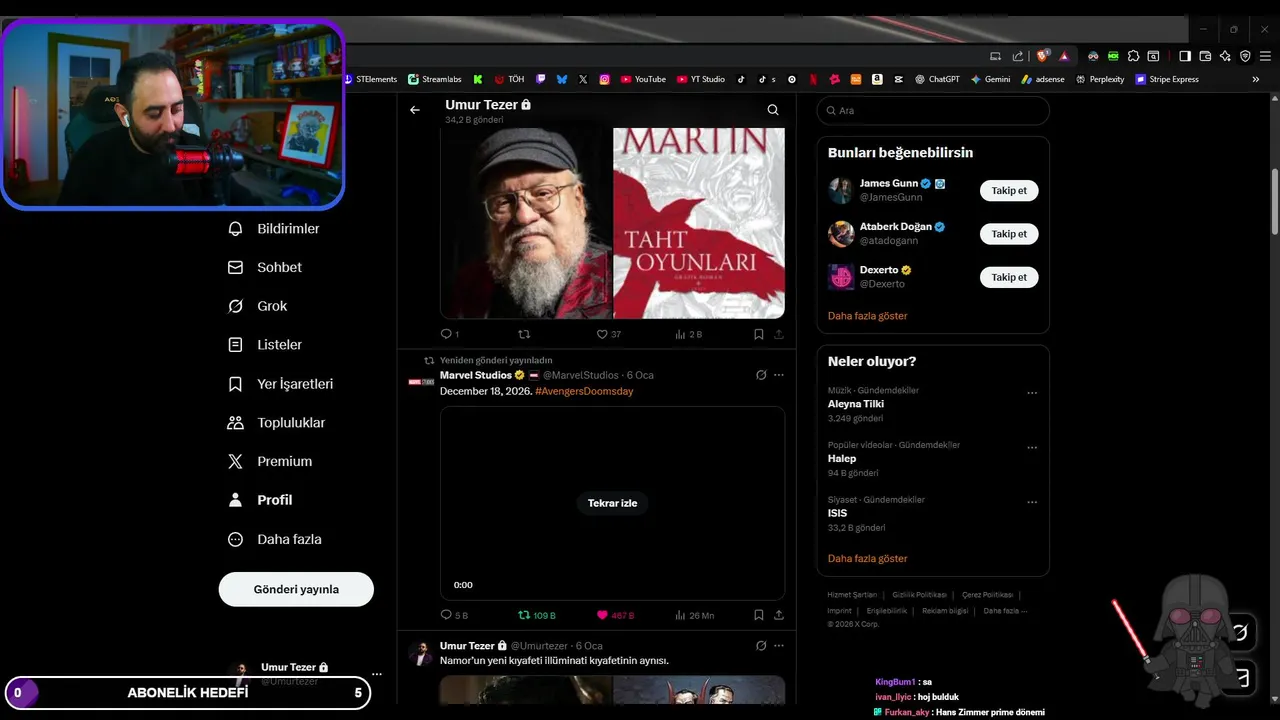Screen dimensions: 1280x720
Task: Open Grok icon on Marvel Studios post
Action: tap(761, 375)
